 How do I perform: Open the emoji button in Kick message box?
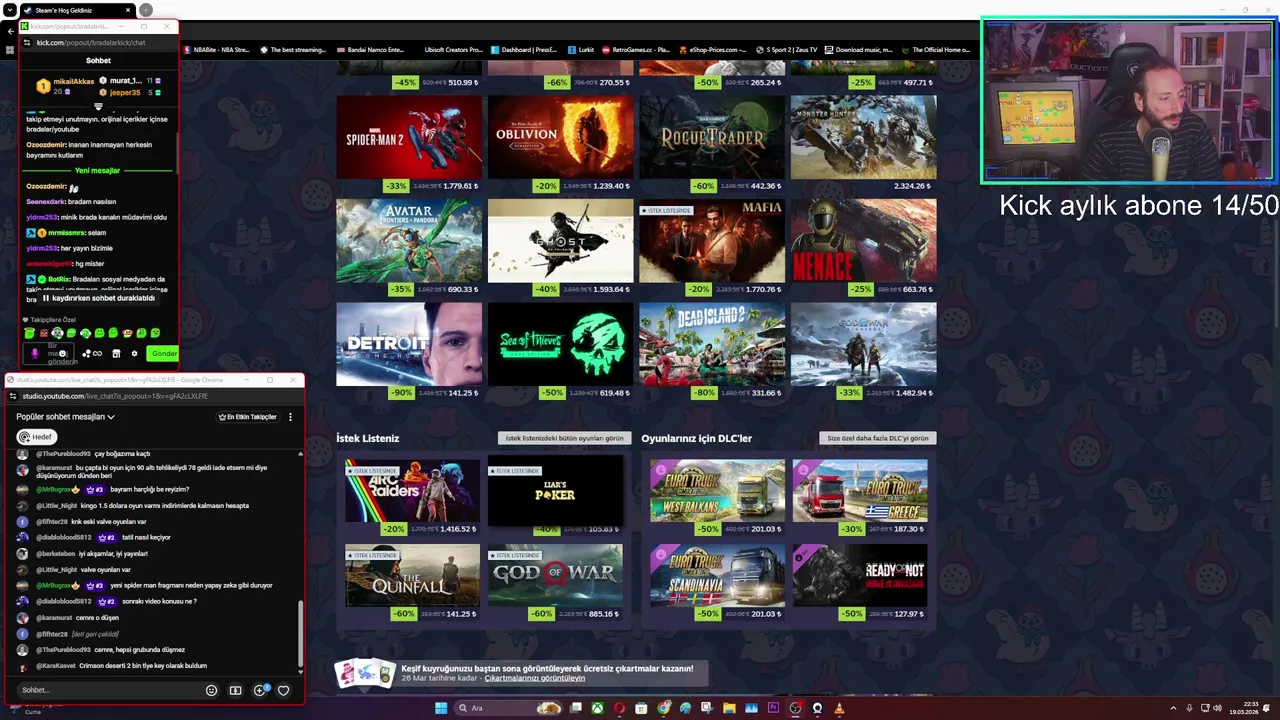pyautogui.click(x=63, y=353)
